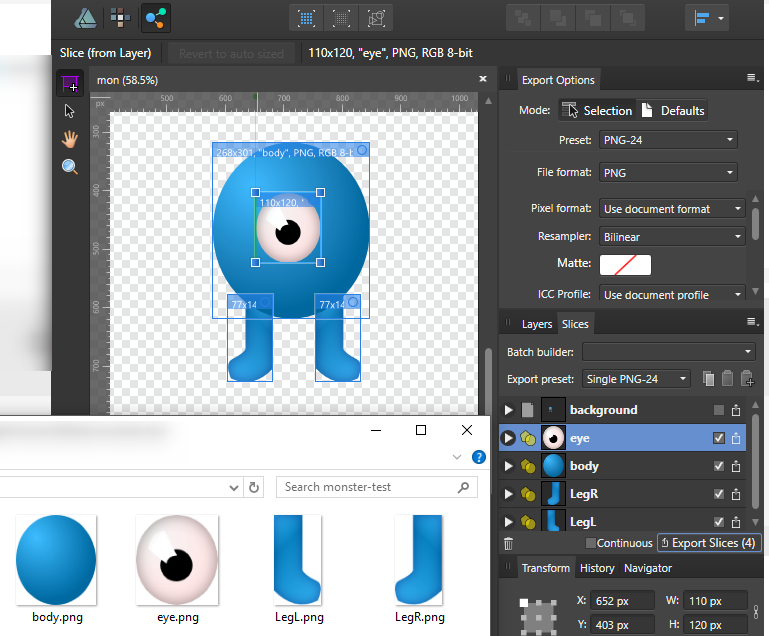Switch to the Pixel persona icon

click(120, 17)
